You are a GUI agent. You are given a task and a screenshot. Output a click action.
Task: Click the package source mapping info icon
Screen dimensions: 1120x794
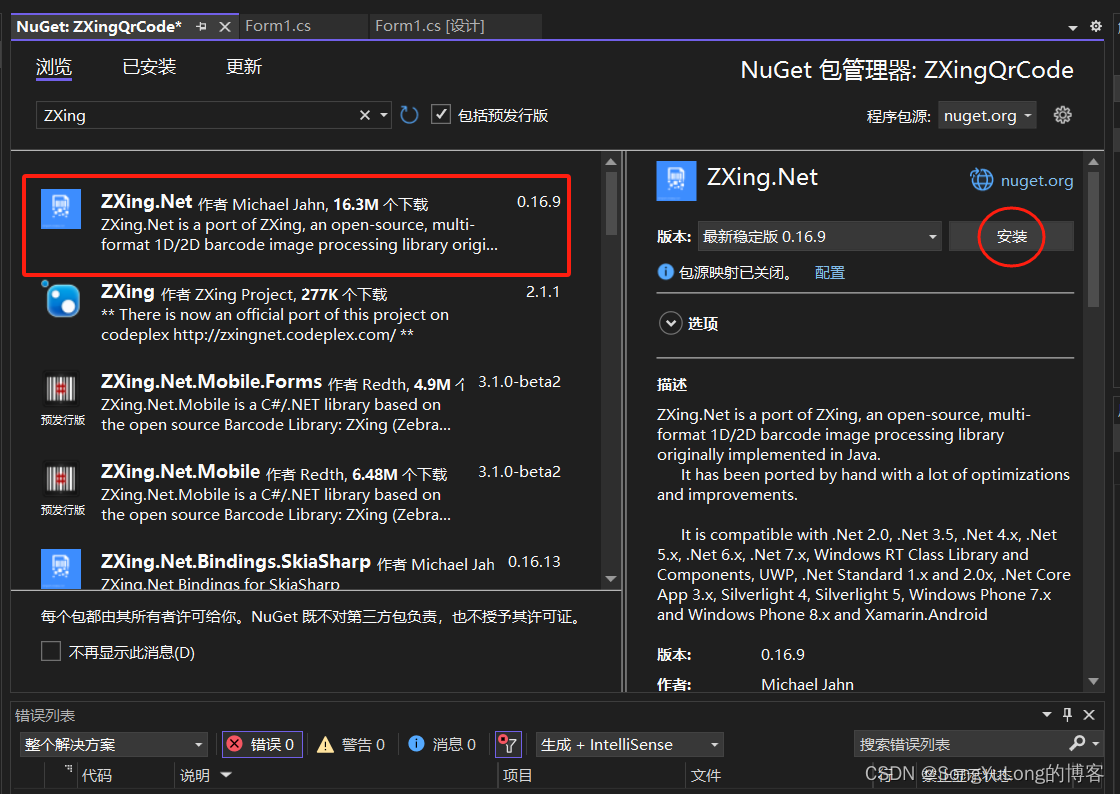tap(665, 272)
